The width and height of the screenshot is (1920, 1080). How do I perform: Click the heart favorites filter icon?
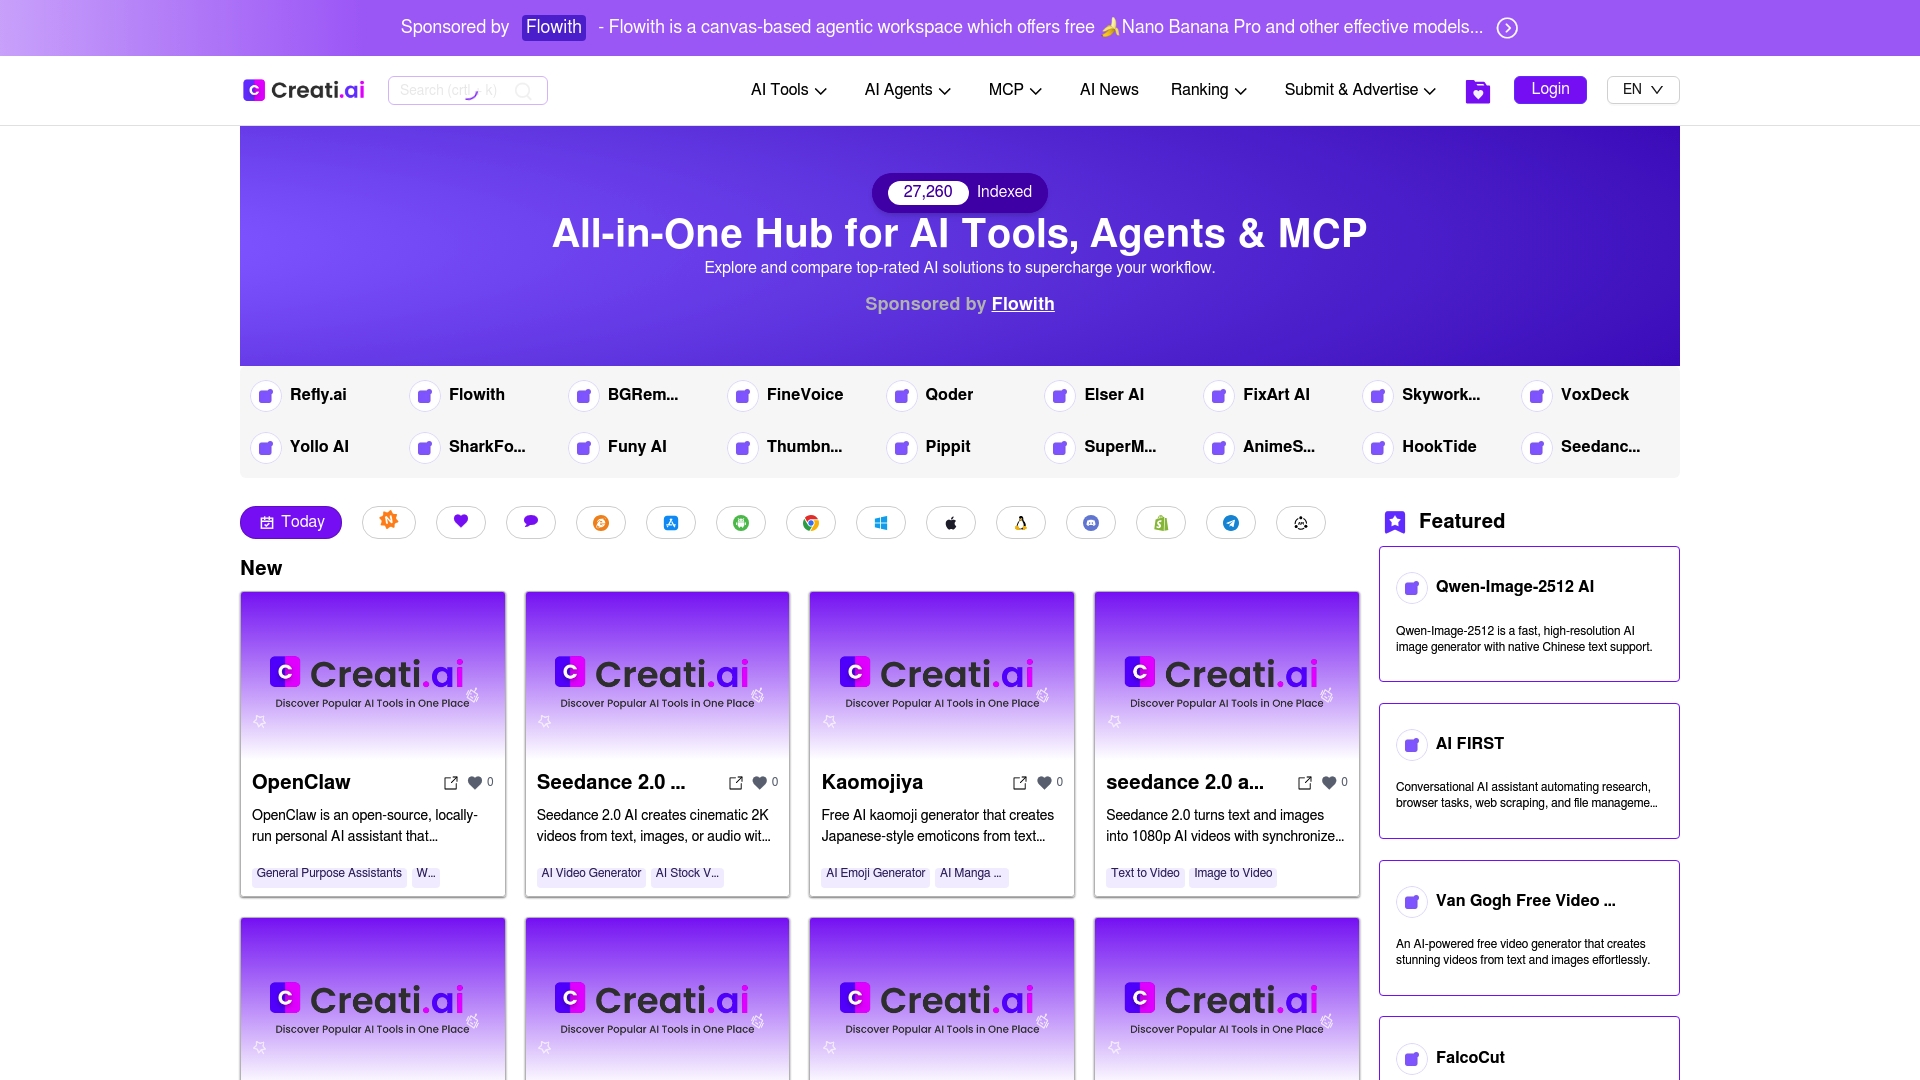(461, 522)
